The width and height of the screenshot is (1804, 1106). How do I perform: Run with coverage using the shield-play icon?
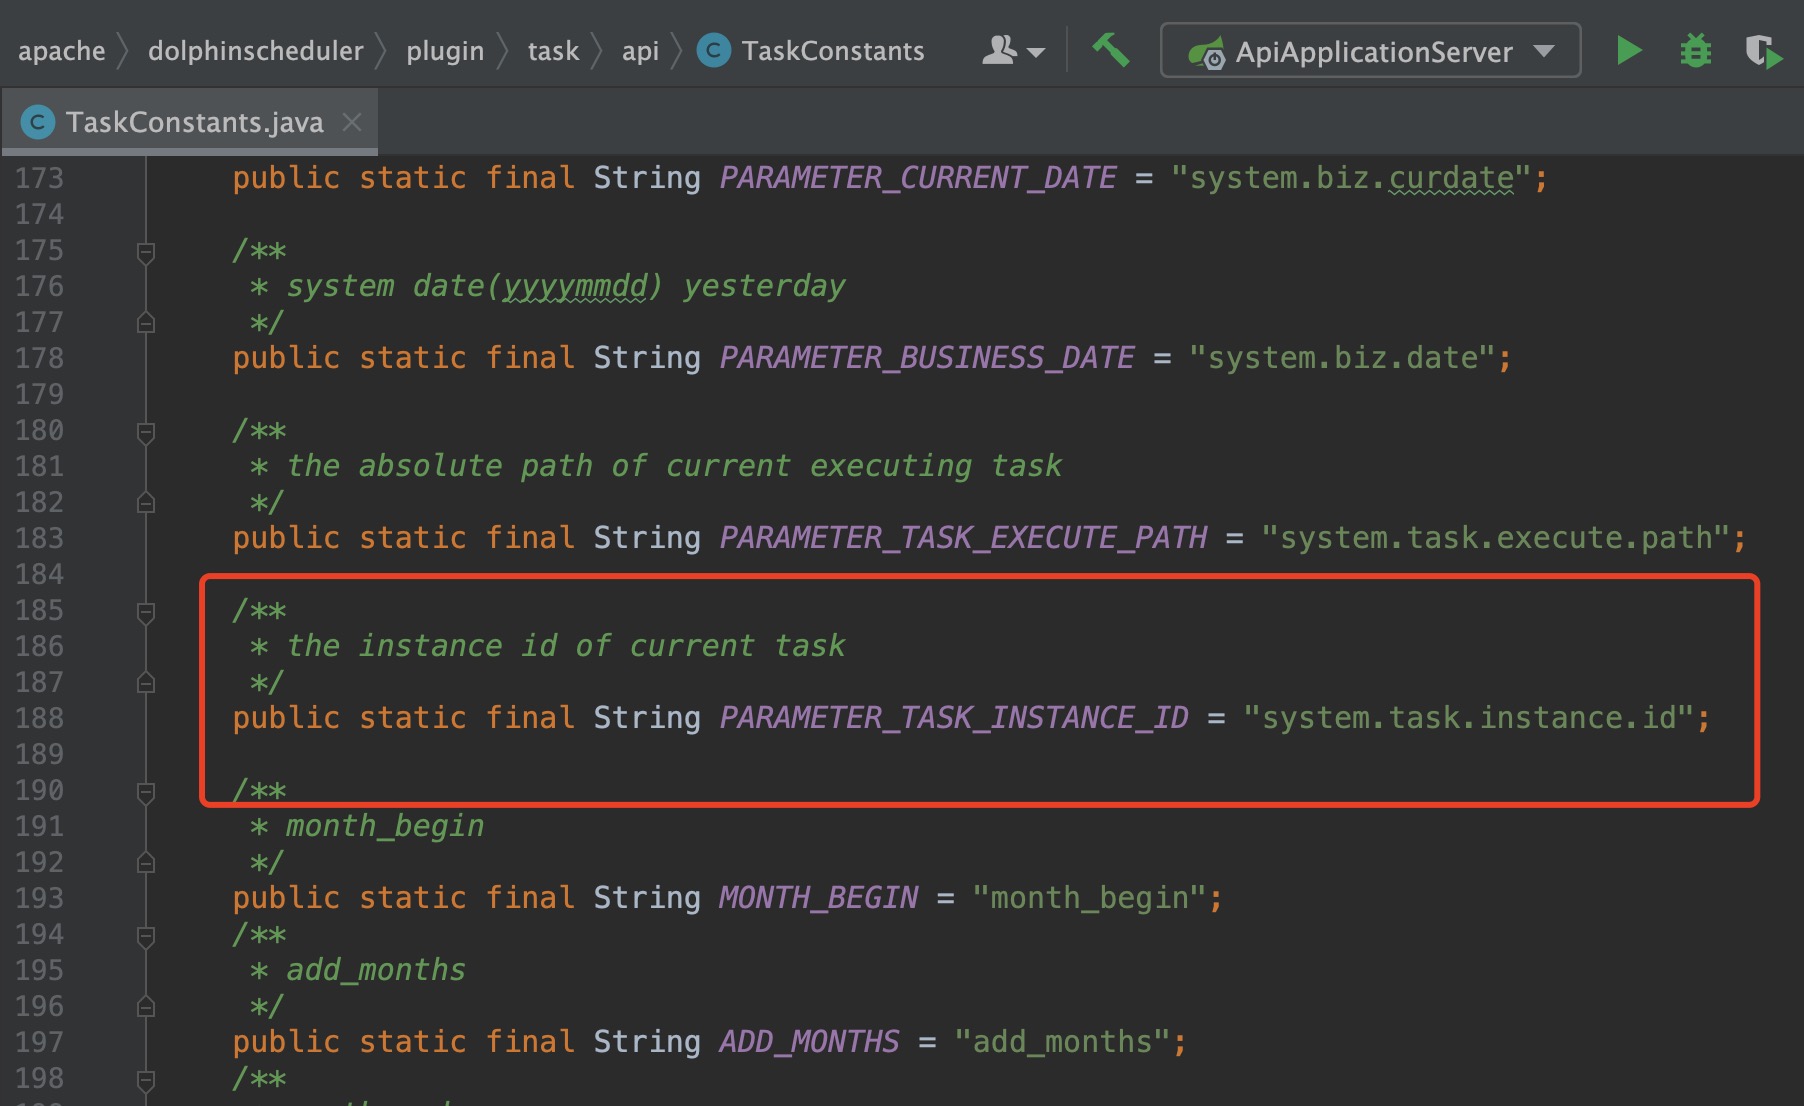[1766, 51]
